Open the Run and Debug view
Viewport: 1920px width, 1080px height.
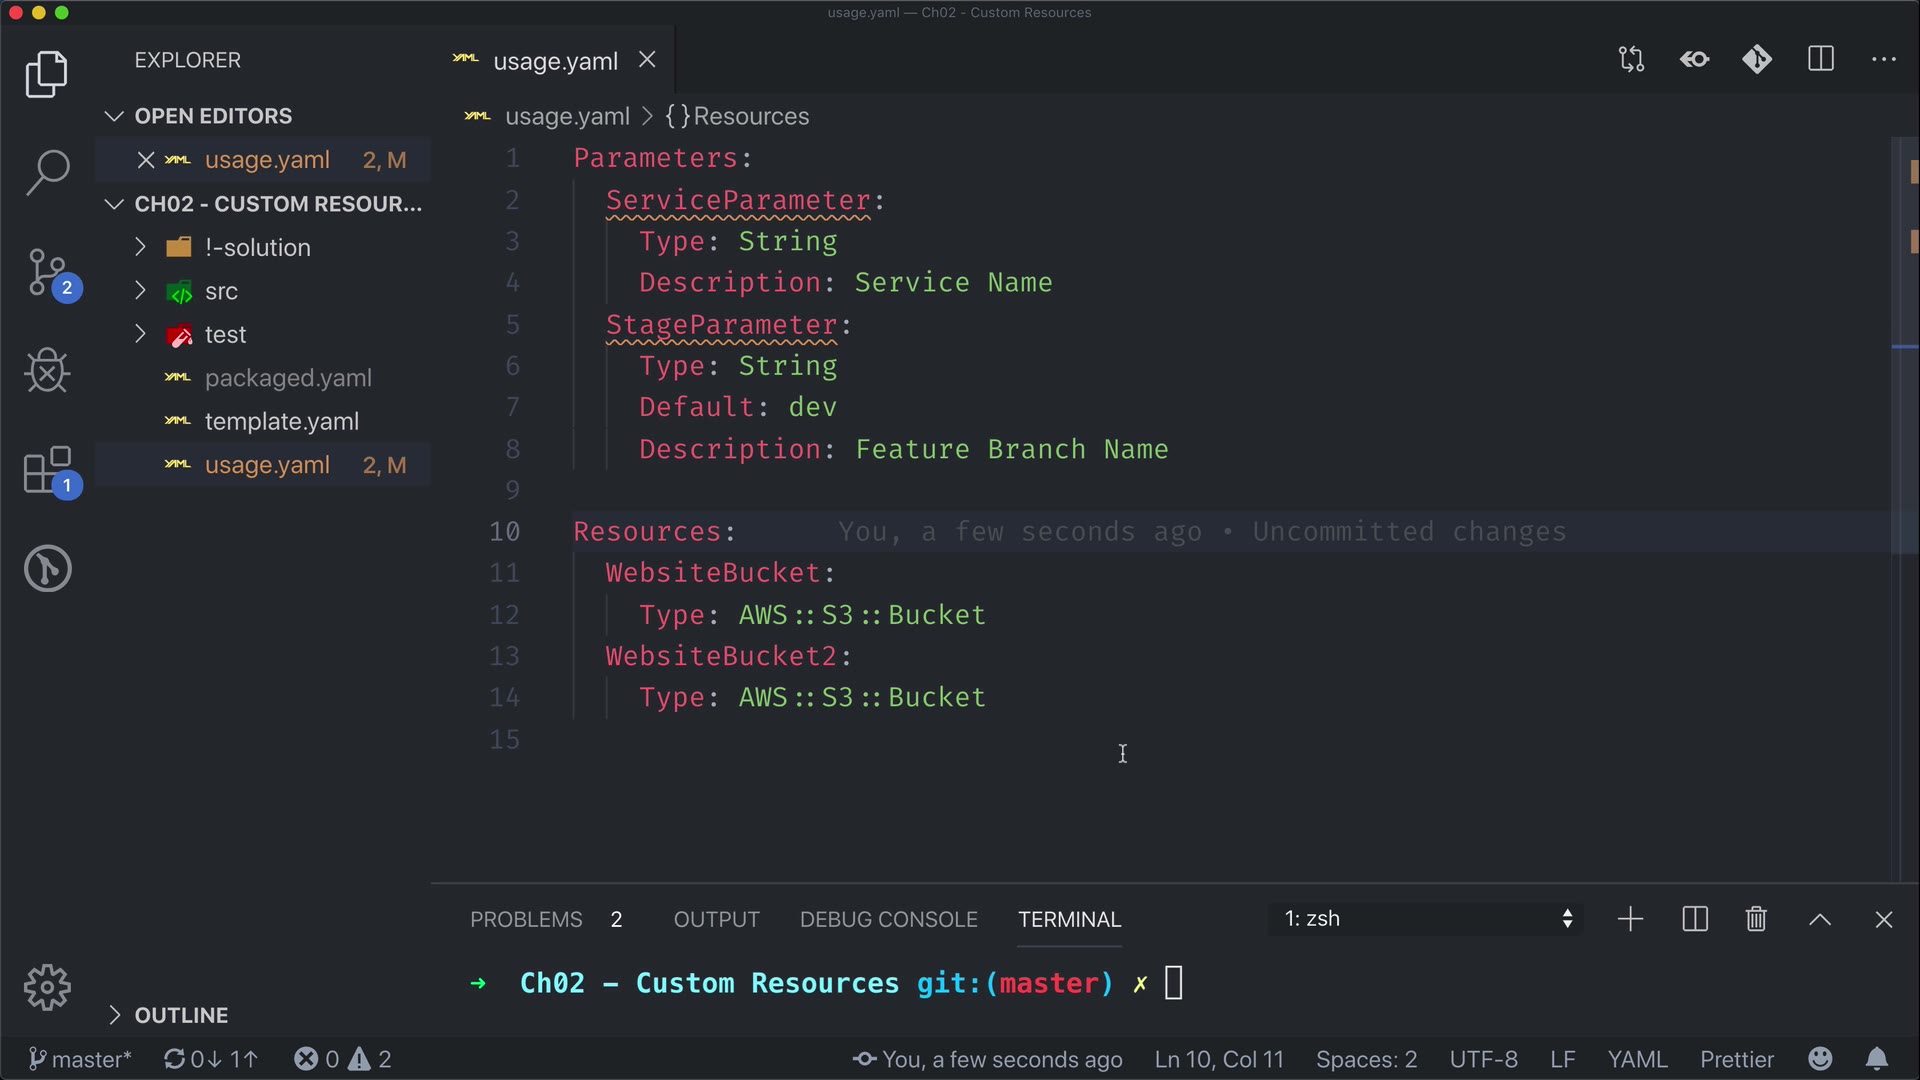point(47,371)
